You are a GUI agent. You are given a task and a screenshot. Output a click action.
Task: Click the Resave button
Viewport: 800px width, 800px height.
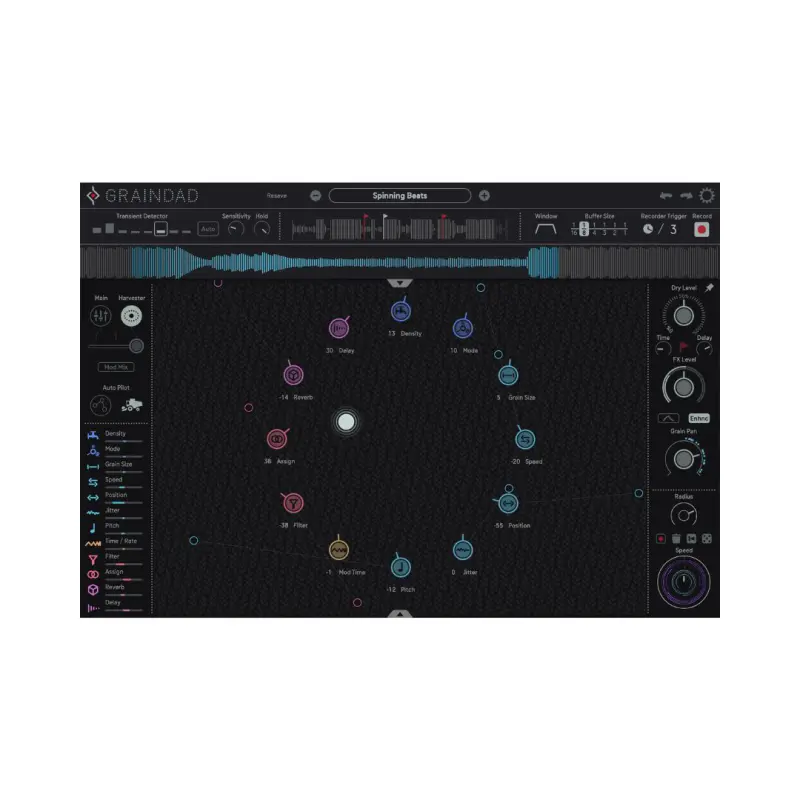[277, 195]
